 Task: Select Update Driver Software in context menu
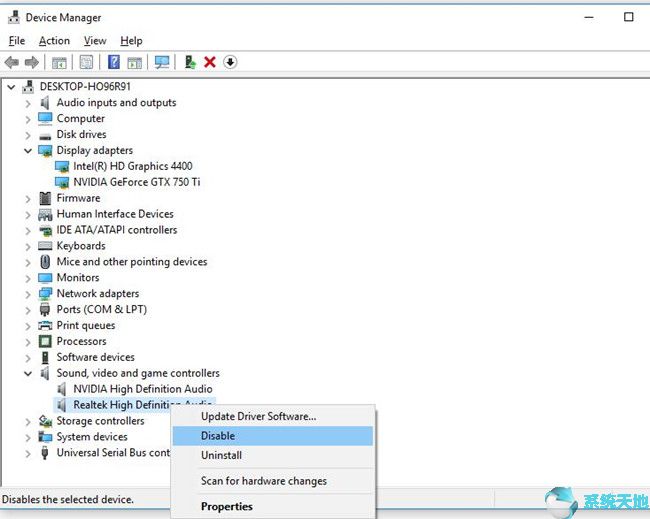pyautogui.click(x=258, y=416)
